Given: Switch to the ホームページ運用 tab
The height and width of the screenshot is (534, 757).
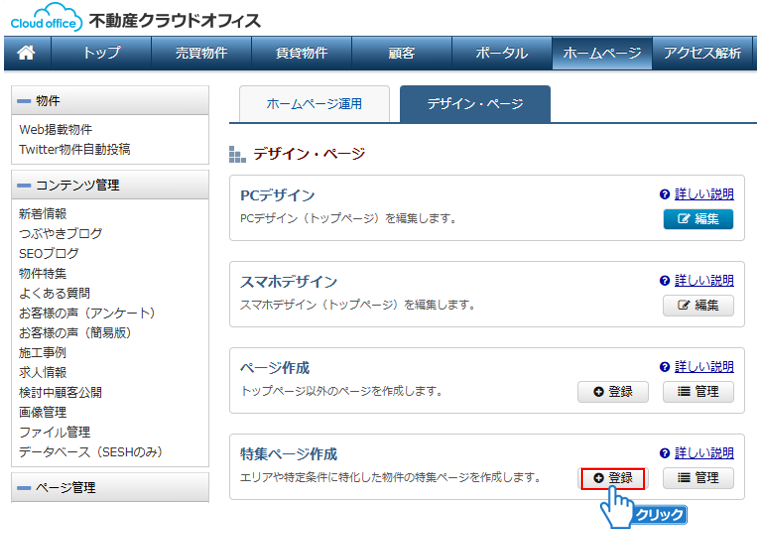Looking at the screenshot, I should pyautogui.click(x=314, y=103).
